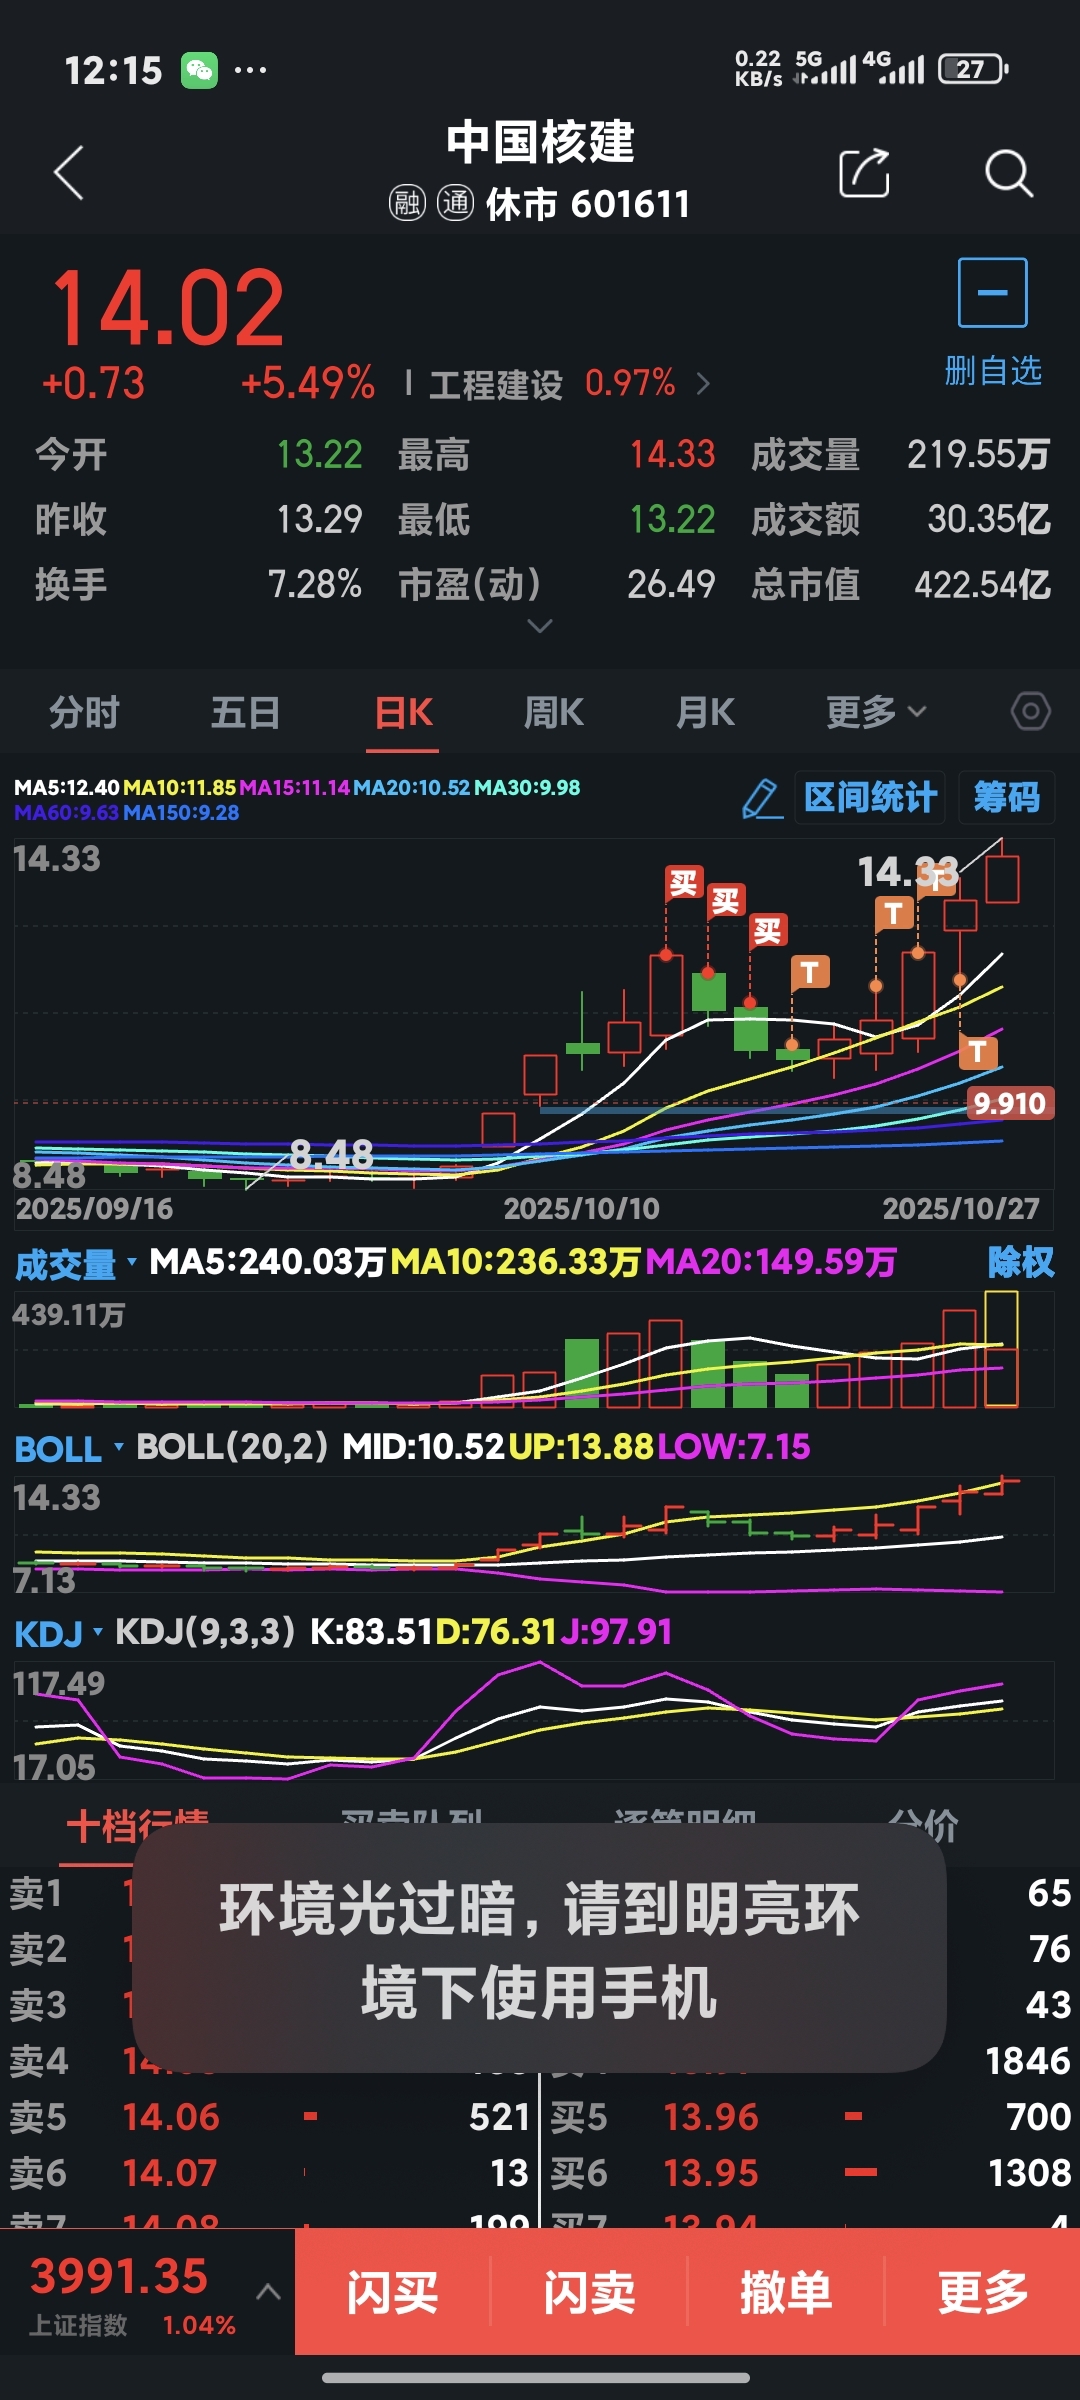Viewport: 1080px width, 2400px height.
Task: Switch to 月K chart tab
Action: pyautogui.click(x=706, y=712)
